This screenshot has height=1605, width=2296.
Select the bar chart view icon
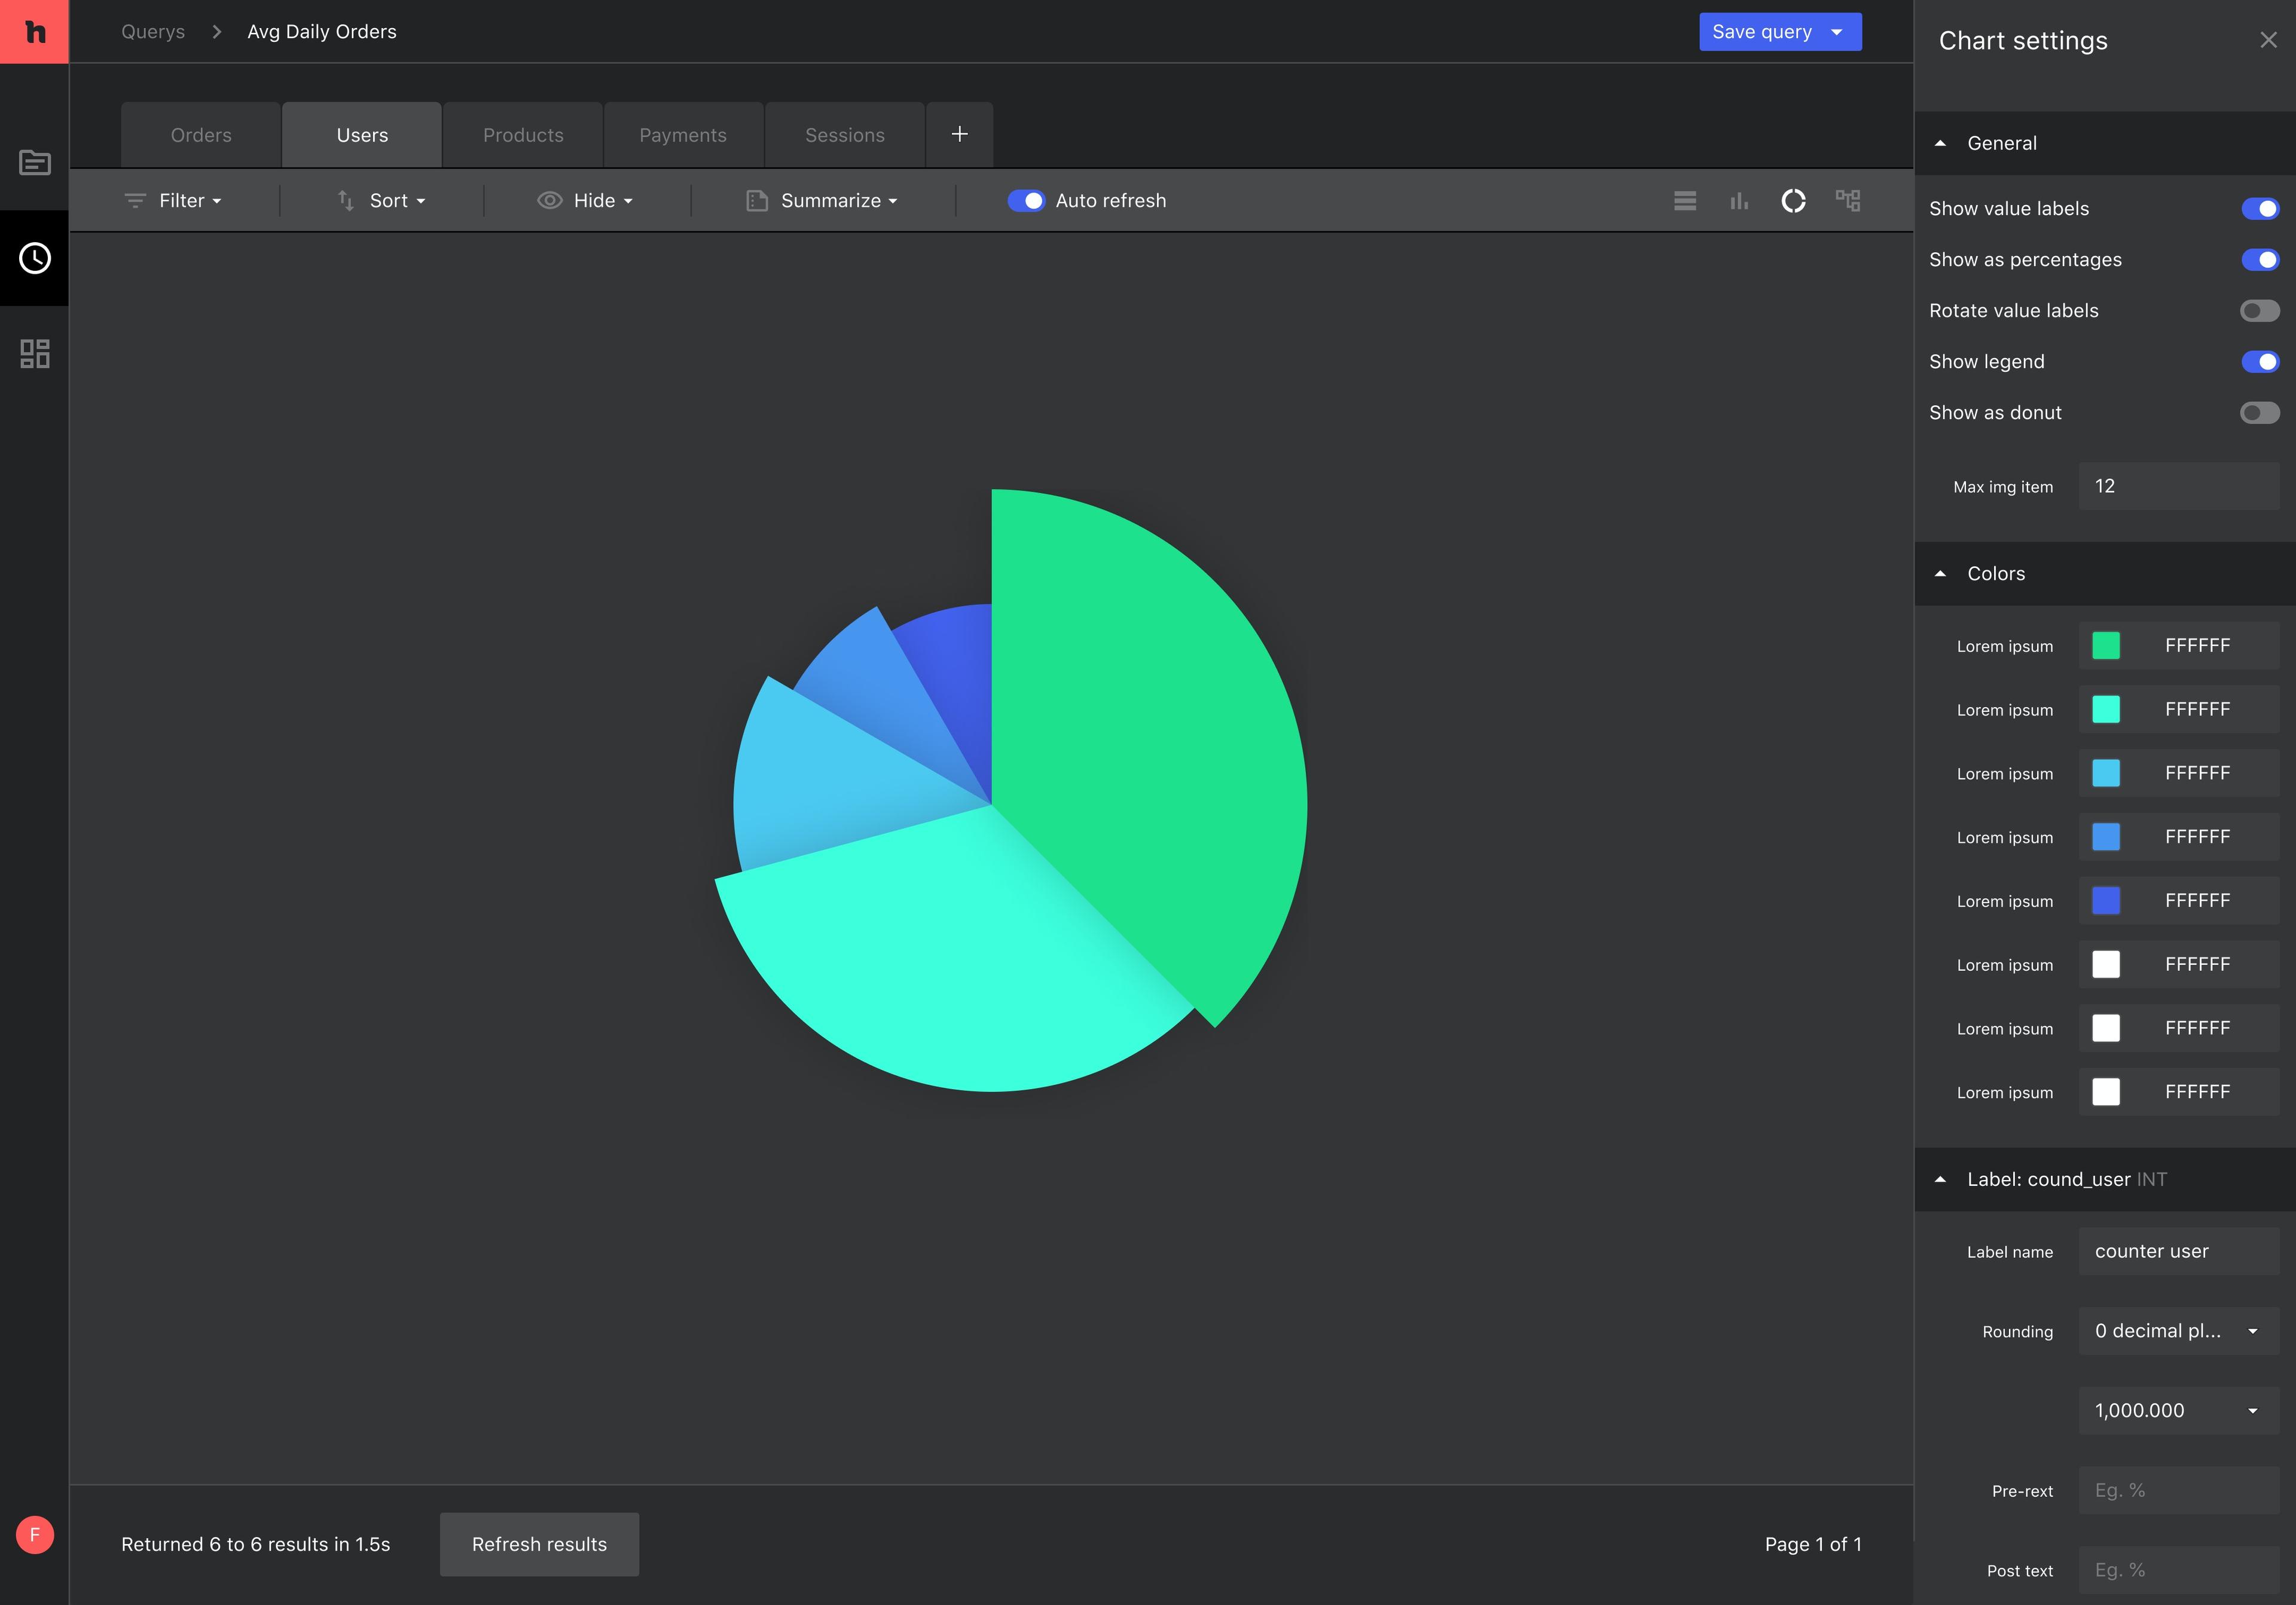pos(1739,201)
